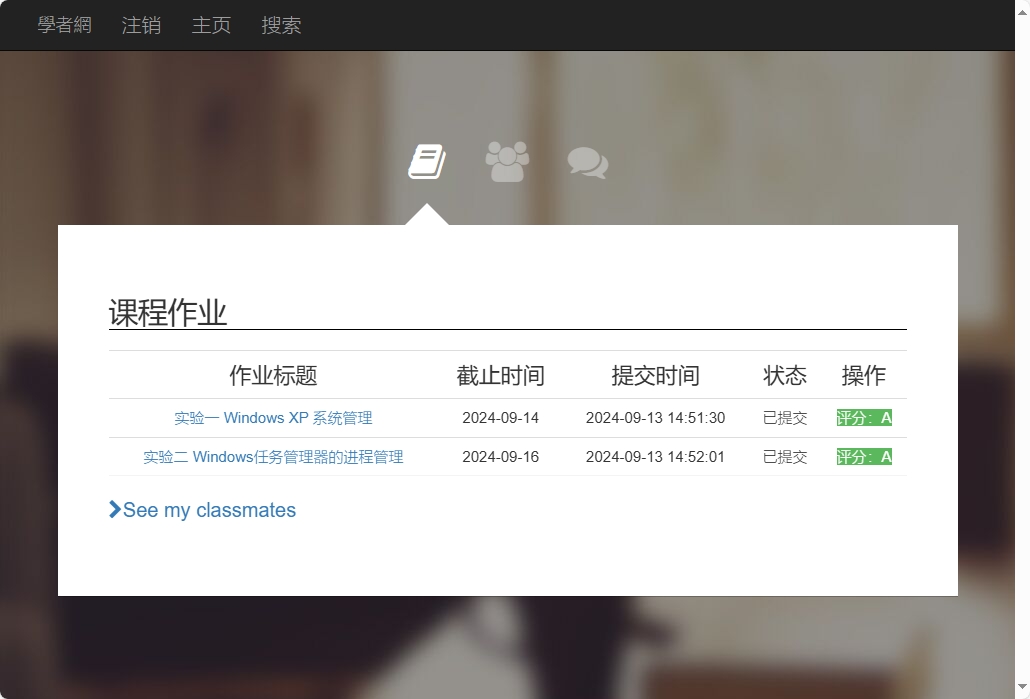Sort by the 截止时间 column header

click(x=500, y=375)
